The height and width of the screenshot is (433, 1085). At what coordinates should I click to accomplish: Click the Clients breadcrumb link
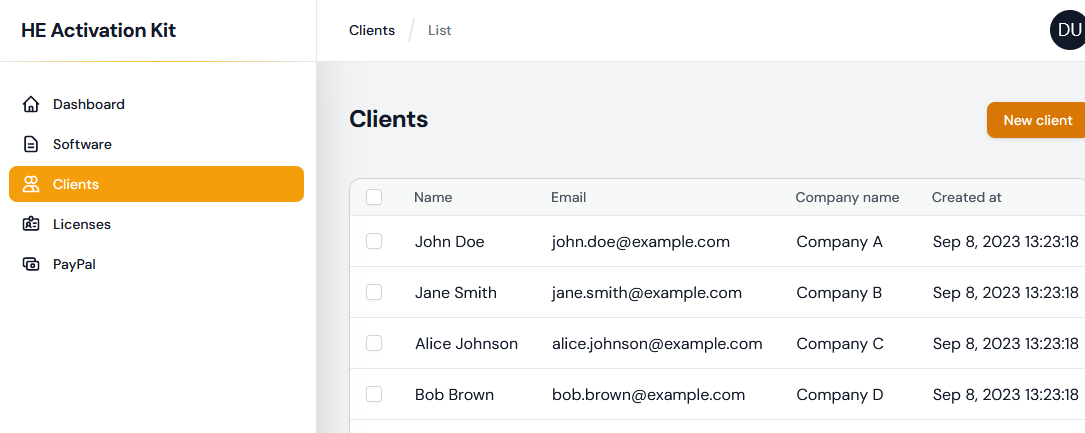click(372, 30)
